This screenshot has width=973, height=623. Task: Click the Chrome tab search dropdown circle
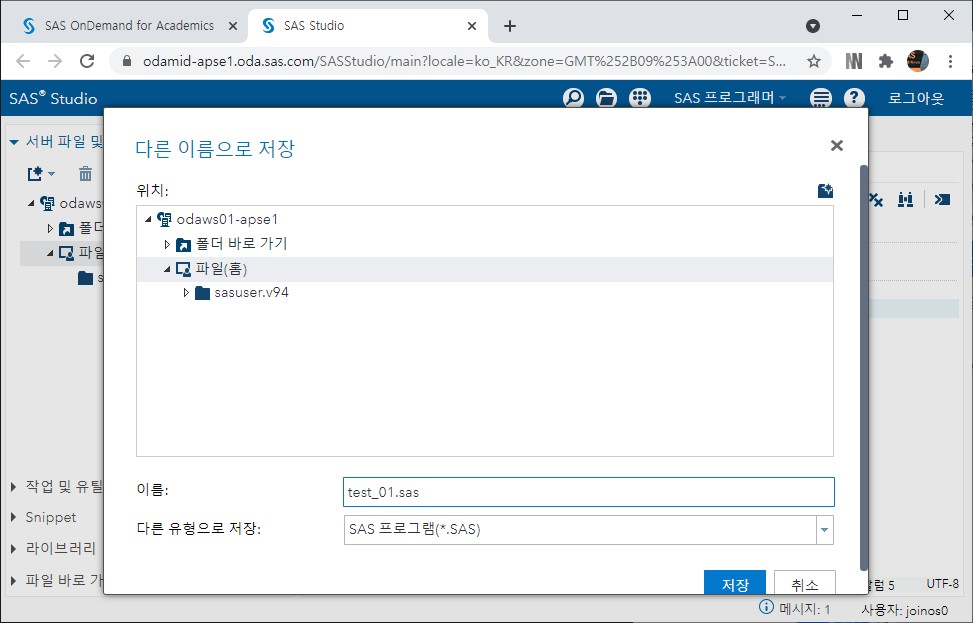pos(812,26)
